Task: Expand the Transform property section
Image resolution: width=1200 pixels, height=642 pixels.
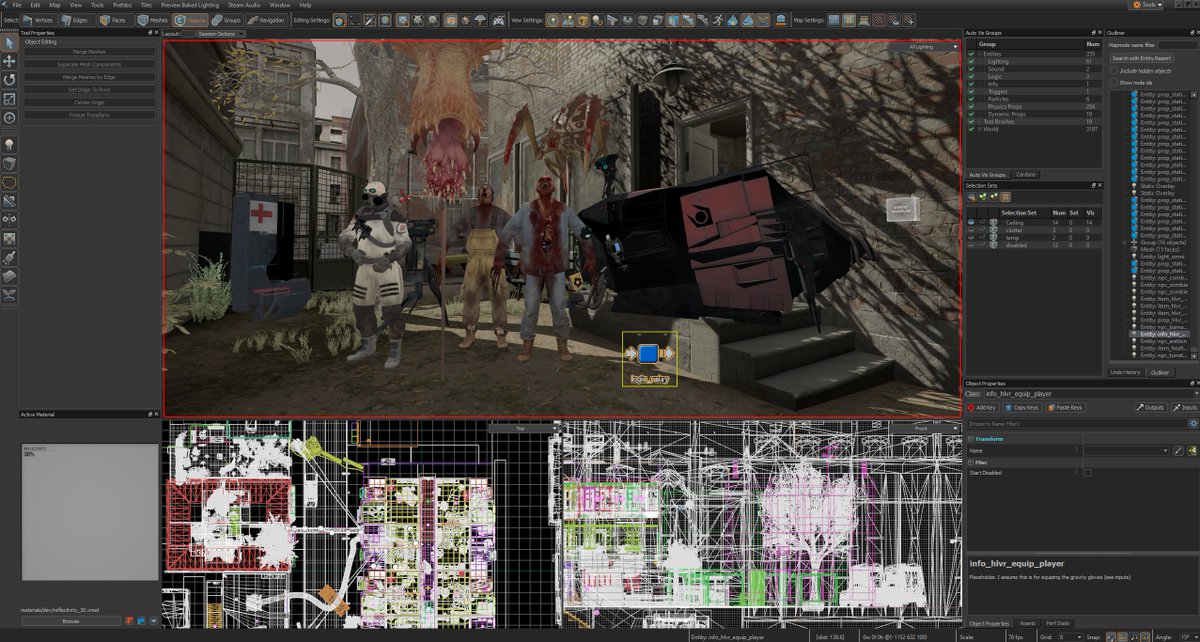Action: (x=970, y=439)
